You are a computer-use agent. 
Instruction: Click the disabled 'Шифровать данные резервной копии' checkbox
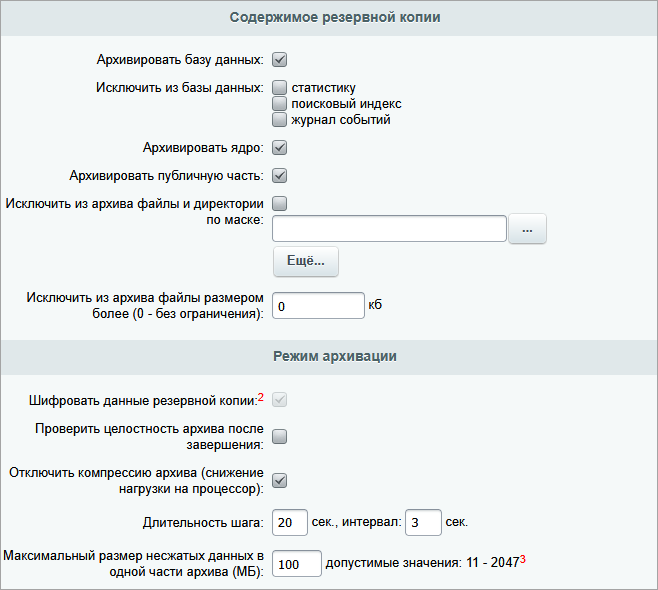(x=280, y=400)
